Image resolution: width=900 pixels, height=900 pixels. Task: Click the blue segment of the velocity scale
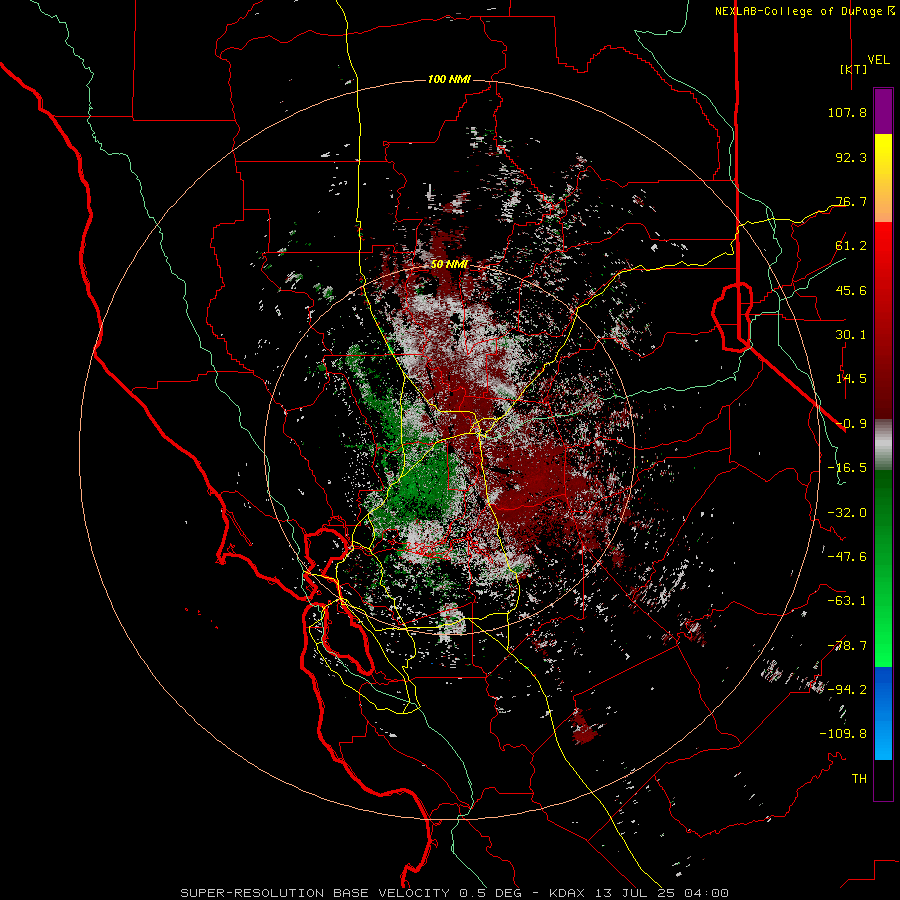click(x=883, y=688)
